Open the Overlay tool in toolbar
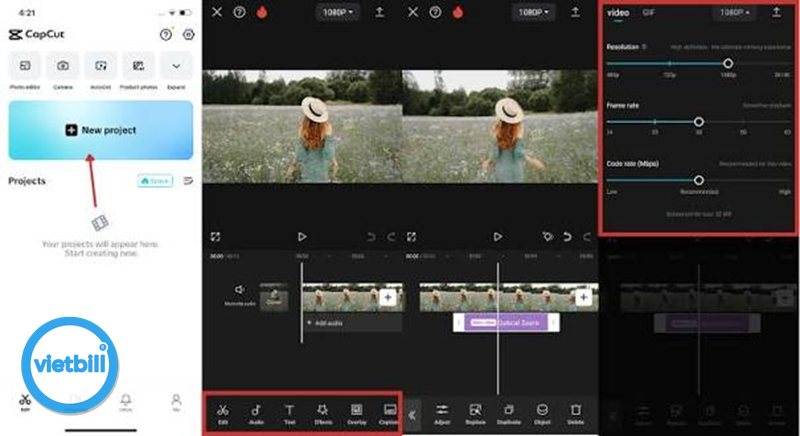 tap(357, 414)
